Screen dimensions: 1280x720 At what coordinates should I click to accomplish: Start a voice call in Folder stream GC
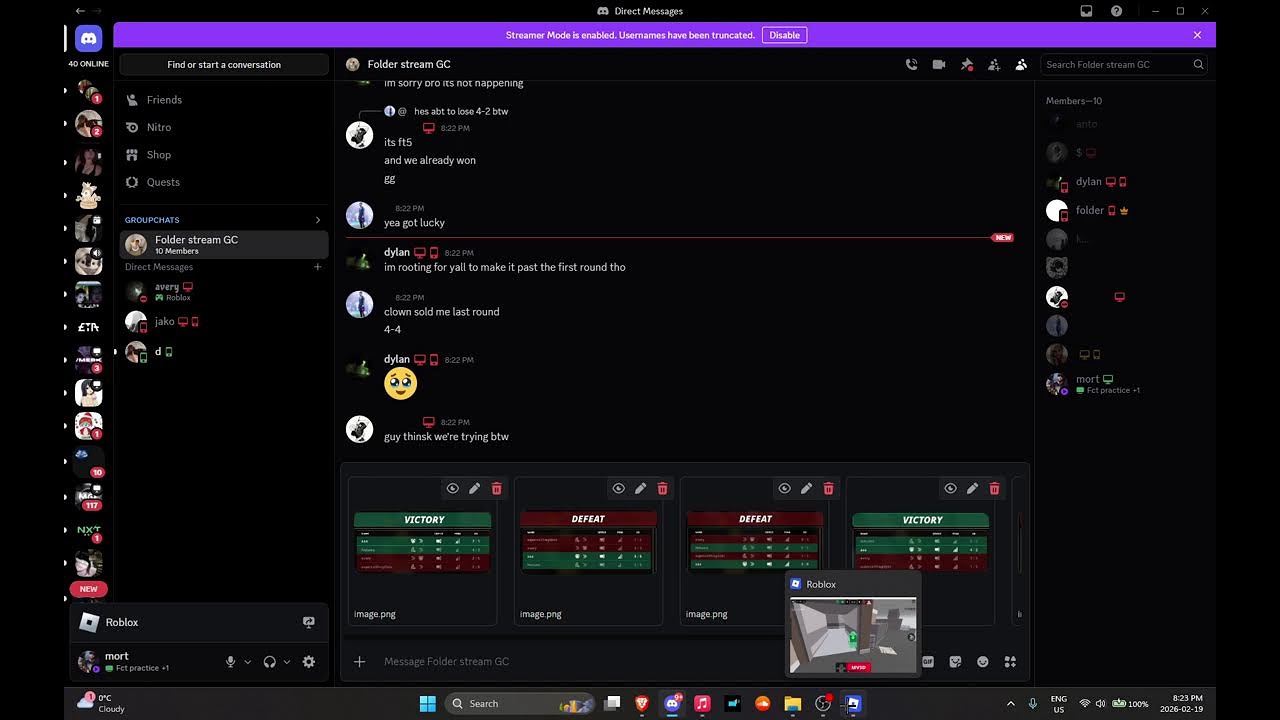[x=911, y=64]
